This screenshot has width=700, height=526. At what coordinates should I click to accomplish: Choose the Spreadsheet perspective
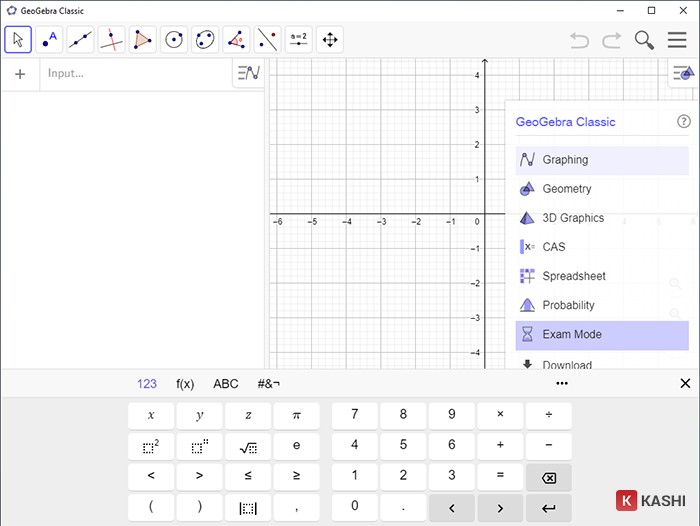[602, 276]
